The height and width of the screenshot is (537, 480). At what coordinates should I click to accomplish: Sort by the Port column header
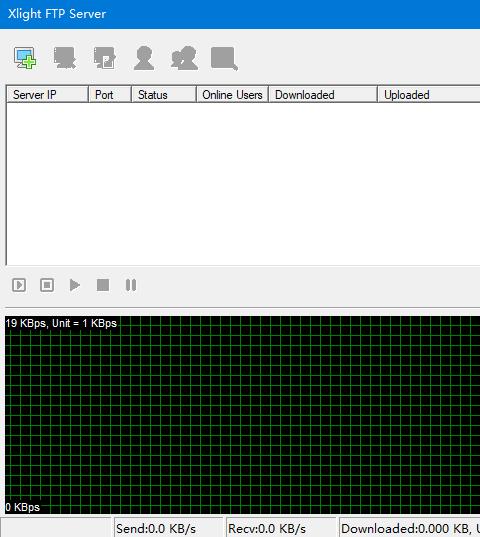coord(110,95)
